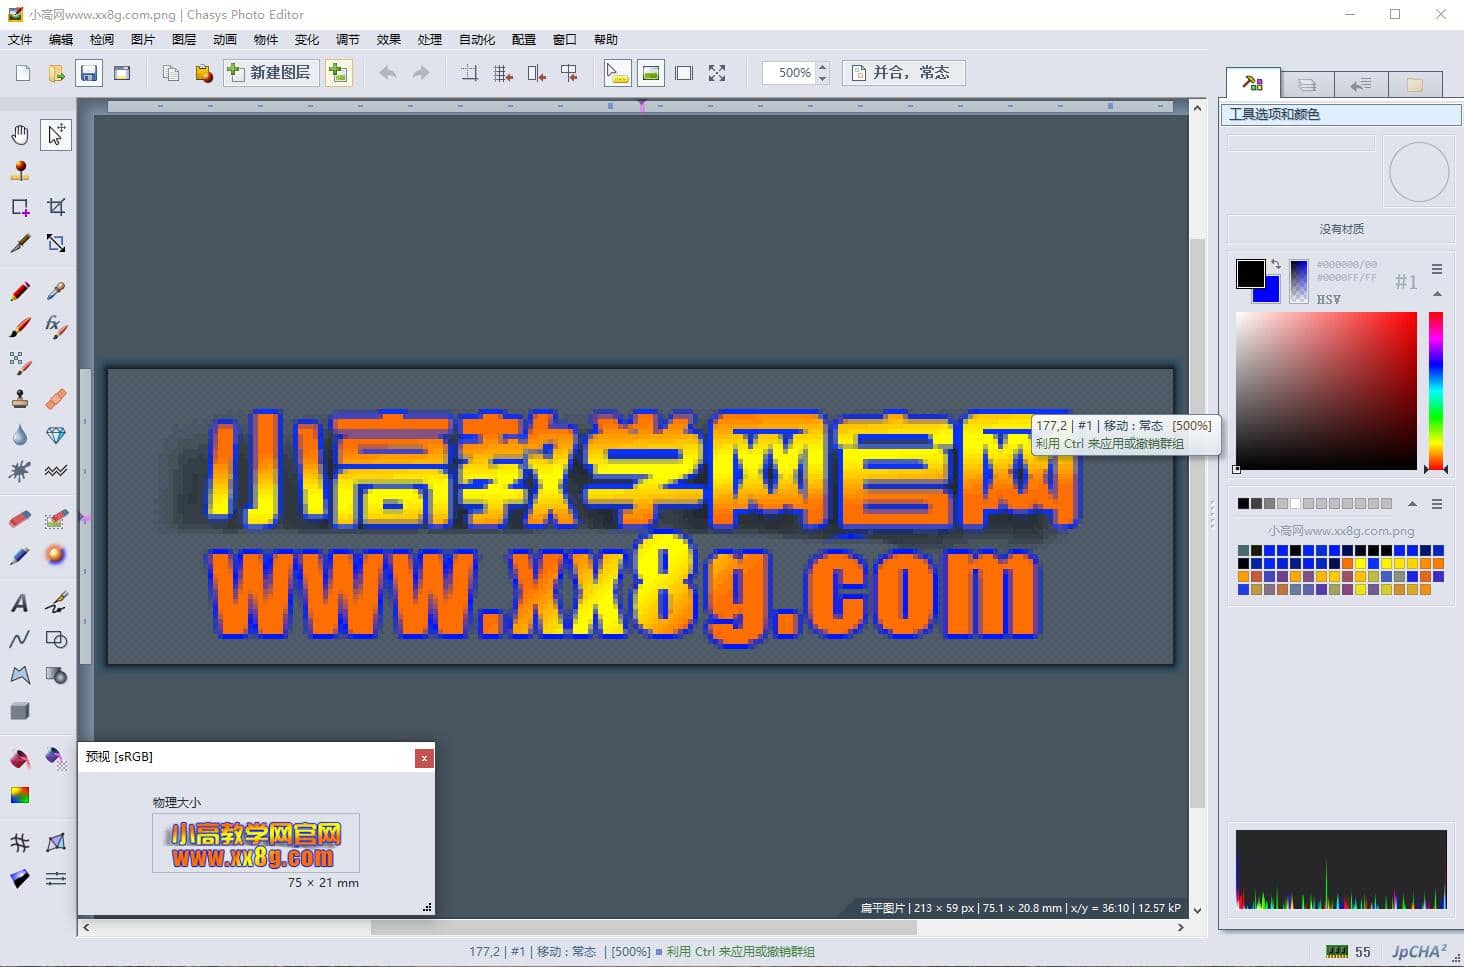Screen dimensions: 1464x967
Task: Open the color options hamburger menu
Action: coord(1437,268)
